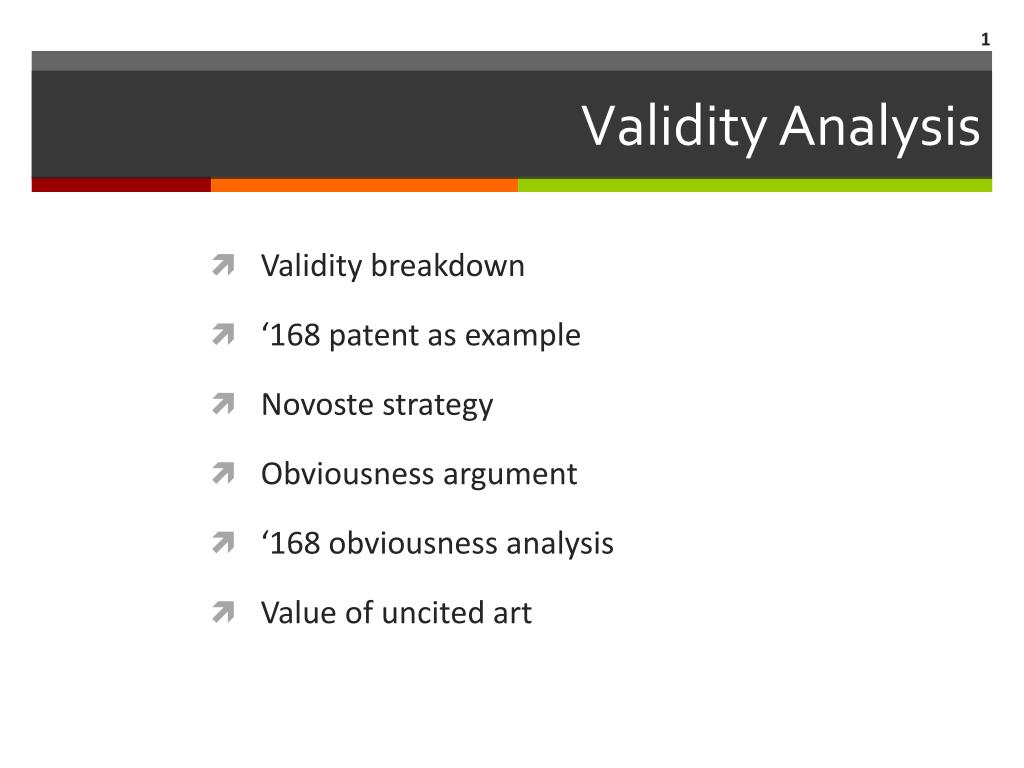Image resolution: width=1024 pixels, height=768 pixels.
Task: Click the arrow bullet beside Validity breakdown
Action: point(223,265)
